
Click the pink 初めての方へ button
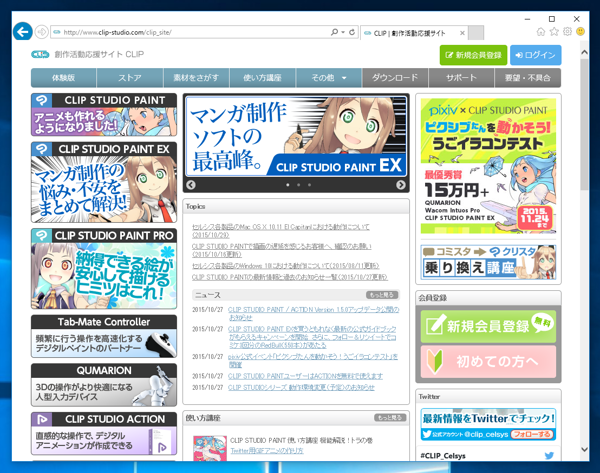pos(488,362)
